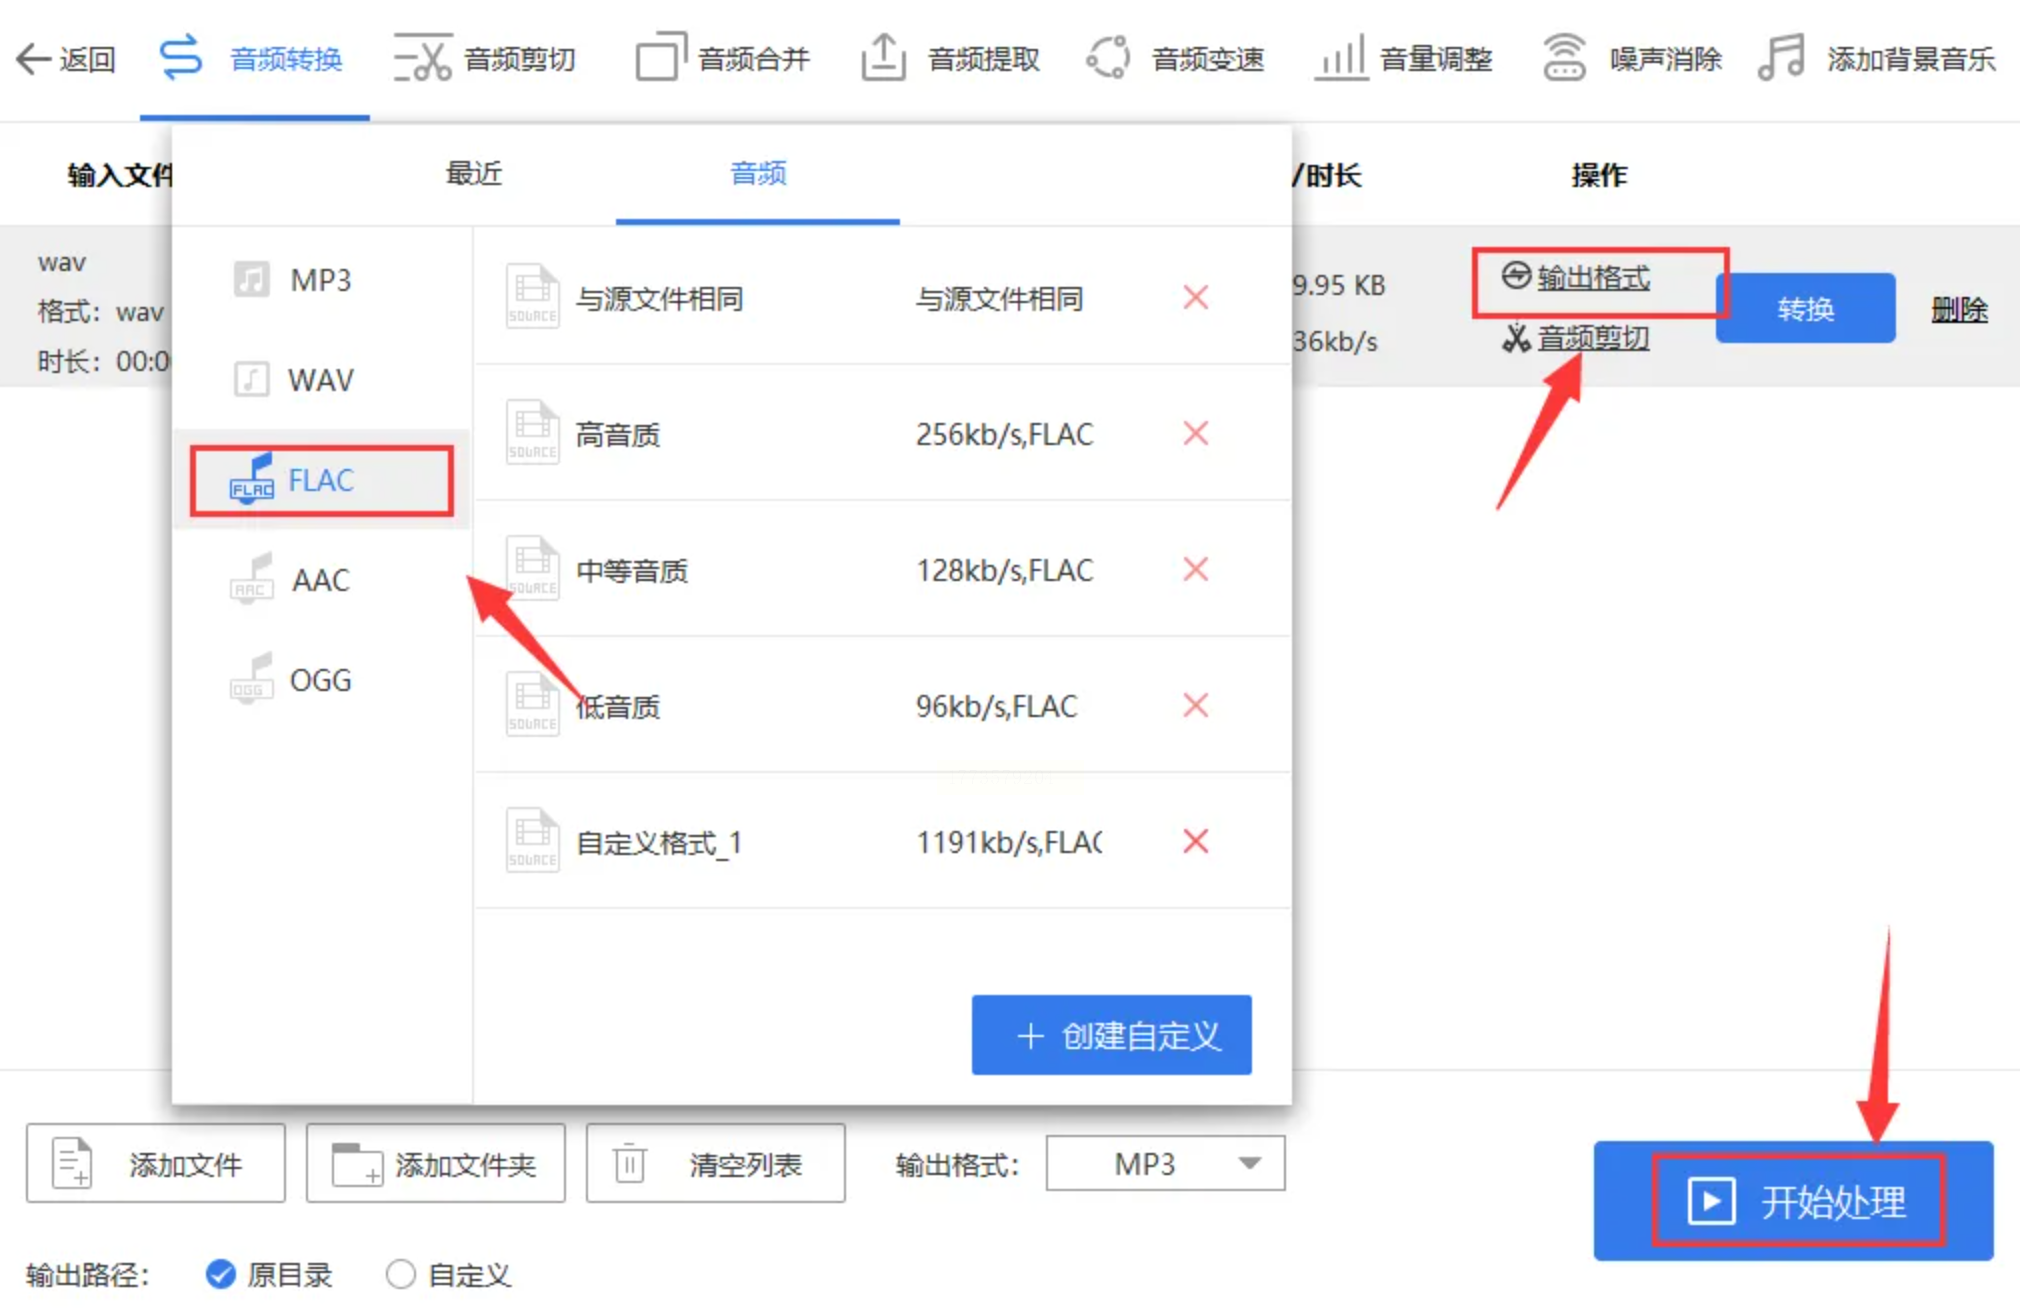The image size is (2020, 1310).
Task: Choose FLAC in format list
Action: point(321,481)
